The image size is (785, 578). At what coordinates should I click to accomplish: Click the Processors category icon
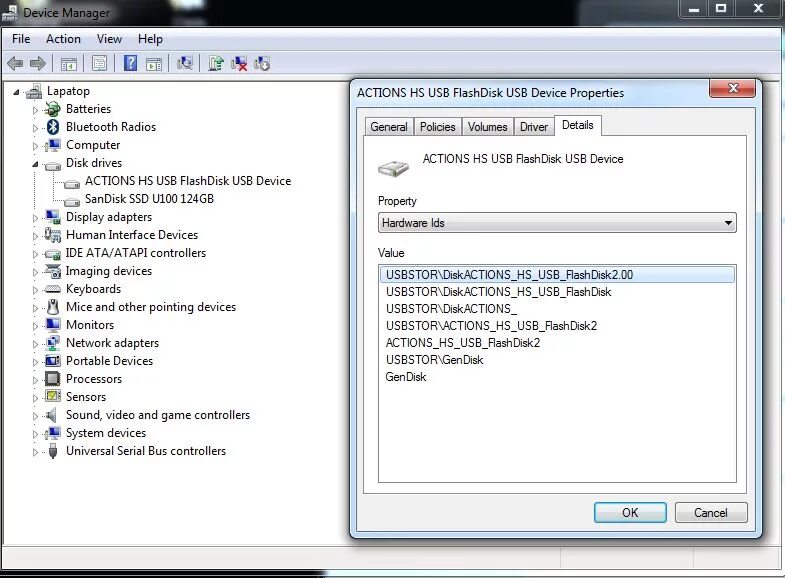(x=53, y=379)
